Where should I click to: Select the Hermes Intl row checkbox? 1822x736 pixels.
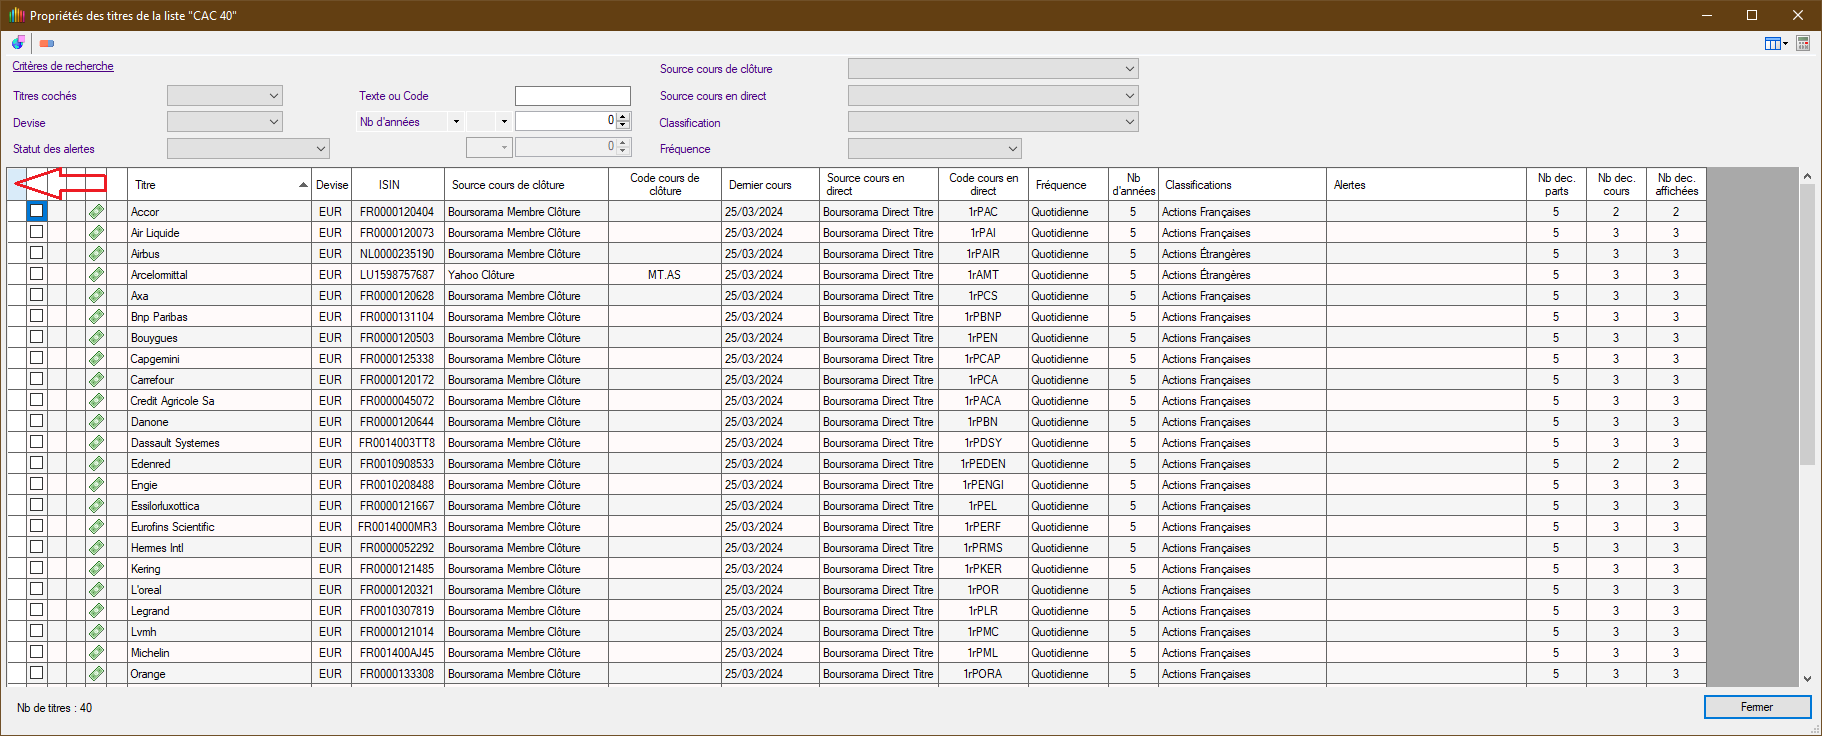(37, 547)
